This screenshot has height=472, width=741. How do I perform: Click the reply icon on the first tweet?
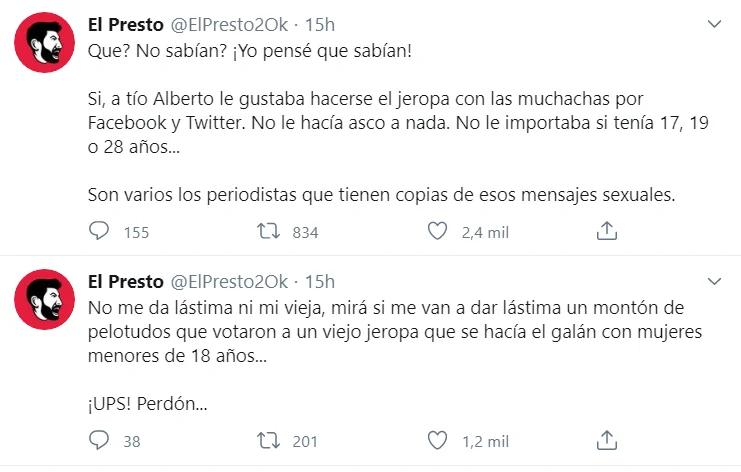tap(99, 231)
